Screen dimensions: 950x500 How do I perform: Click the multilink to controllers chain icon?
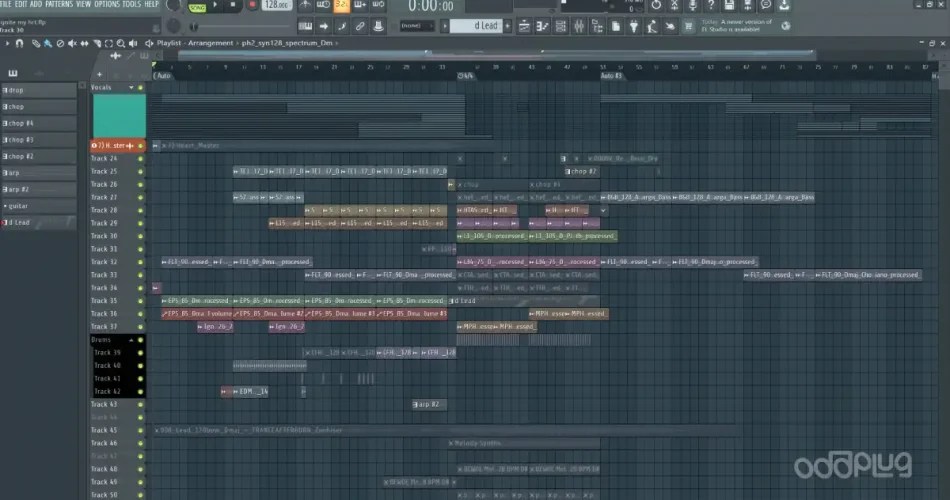[360, 26]
